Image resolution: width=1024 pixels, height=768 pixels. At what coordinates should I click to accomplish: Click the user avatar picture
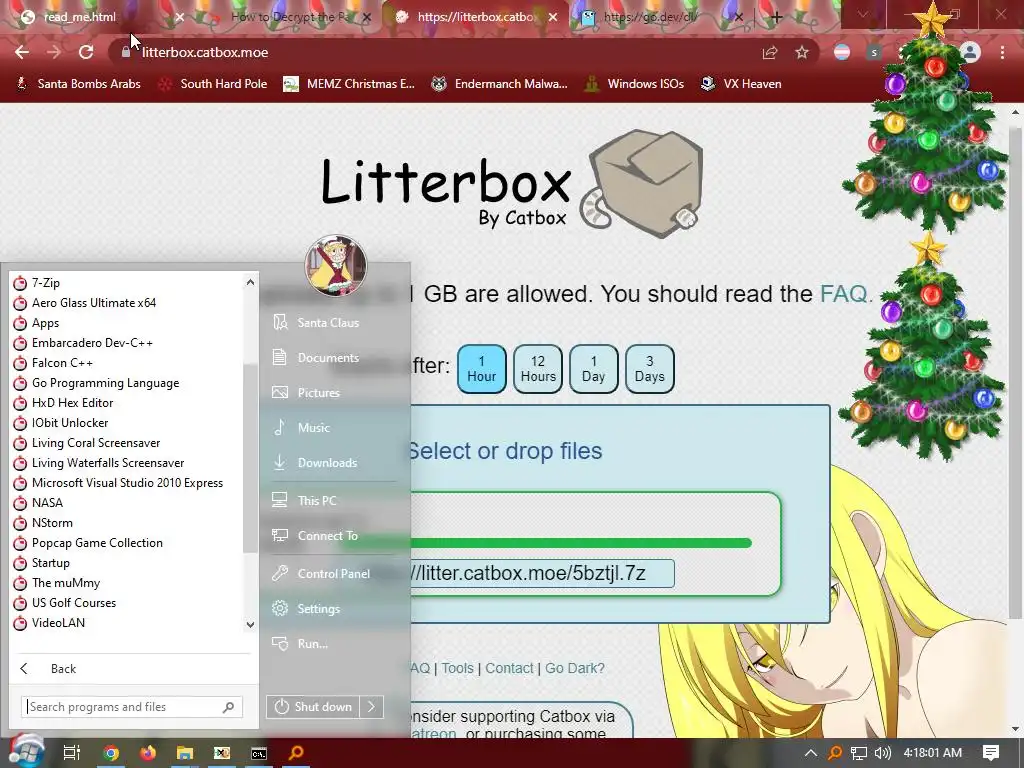(336, 266)
